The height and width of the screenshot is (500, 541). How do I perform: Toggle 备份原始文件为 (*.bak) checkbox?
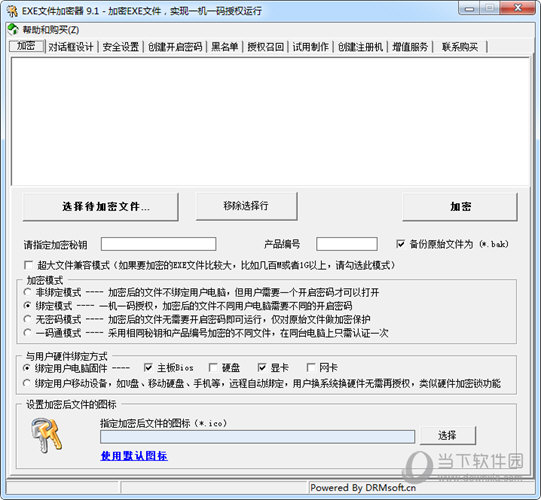pos(400,244)
